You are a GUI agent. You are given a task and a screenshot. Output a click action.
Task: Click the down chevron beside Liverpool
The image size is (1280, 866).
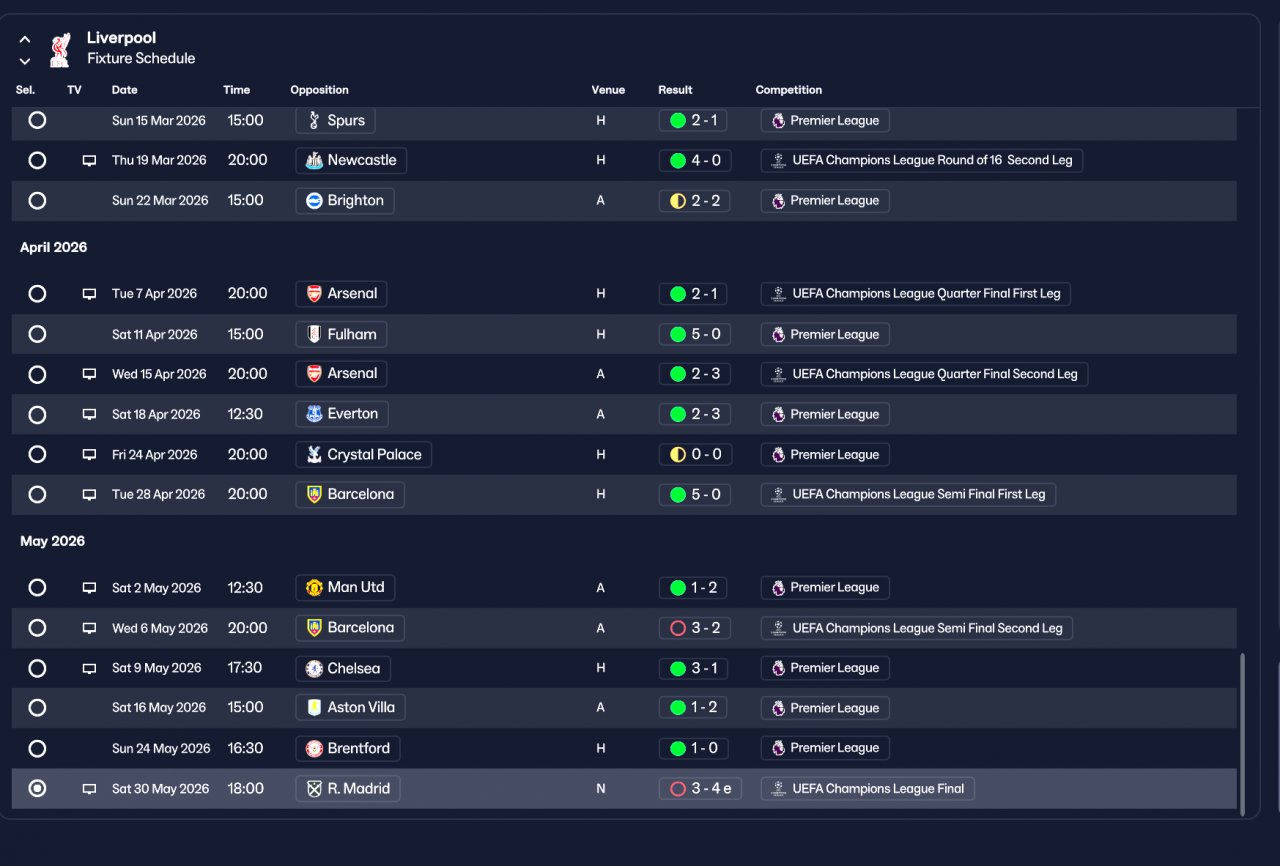(x=25, y=61)
